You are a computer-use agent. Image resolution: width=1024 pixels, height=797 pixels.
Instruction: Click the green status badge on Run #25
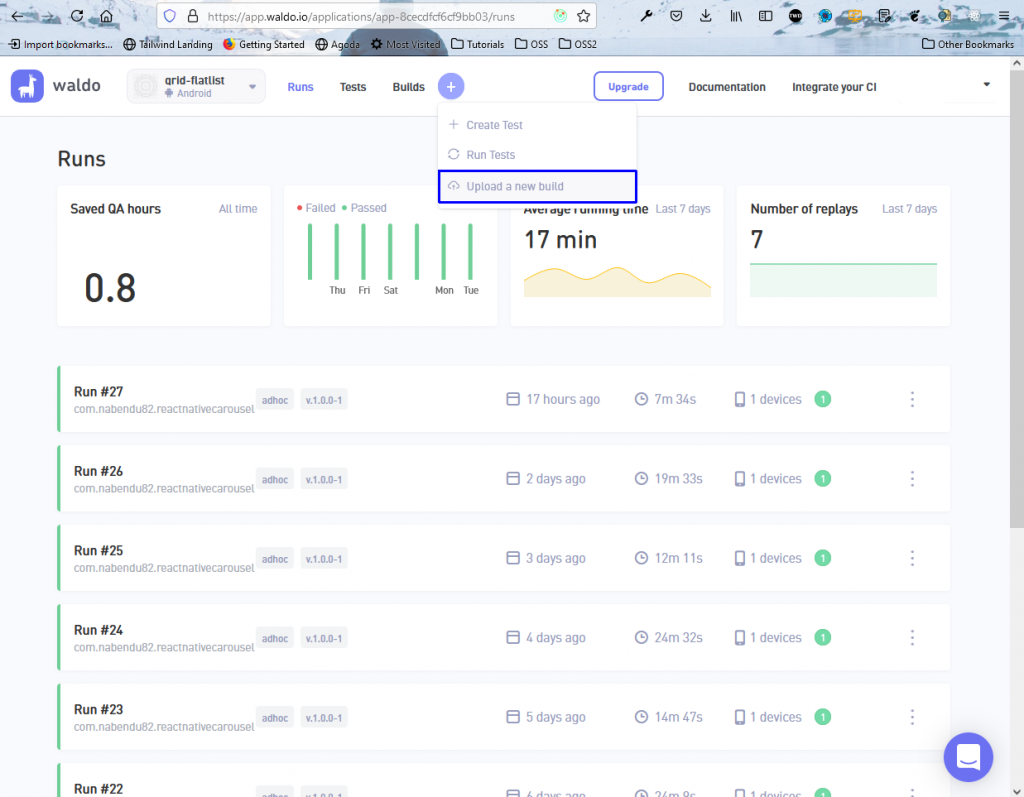(823, 558)
